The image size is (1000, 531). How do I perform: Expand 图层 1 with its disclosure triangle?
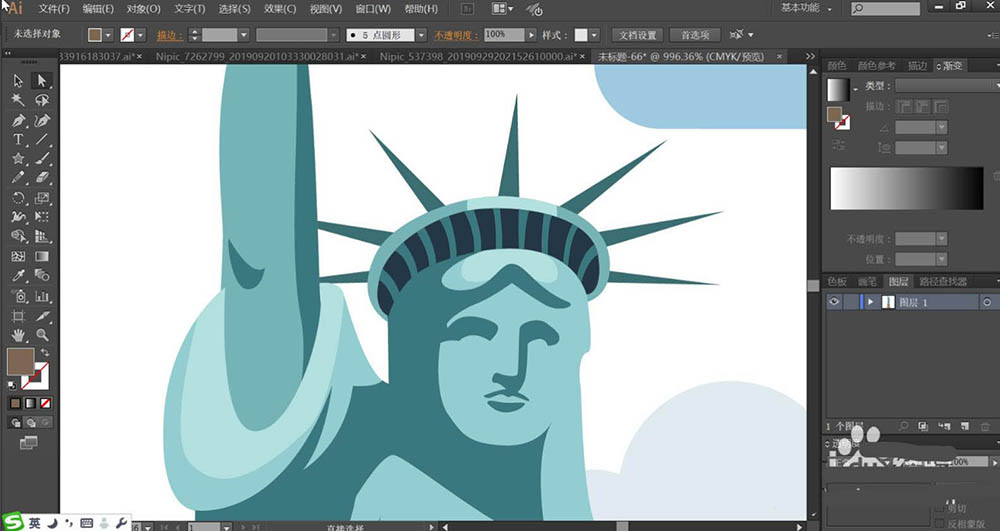(871, 302)
